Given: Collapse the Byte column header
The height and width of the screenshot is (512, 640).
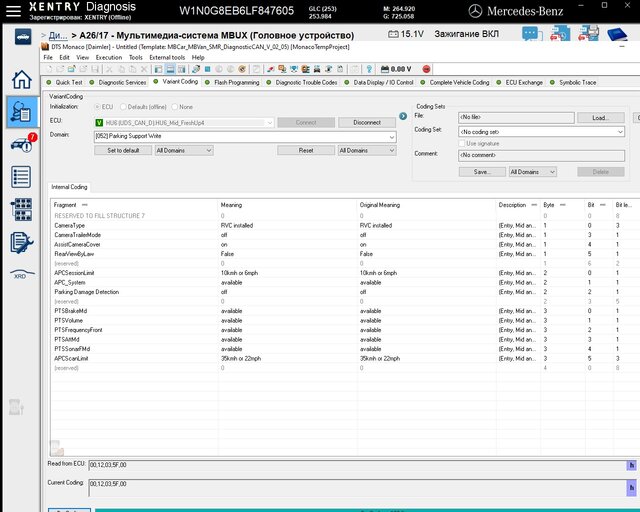Looking at the screenshot, I should [x=562, y=205].
